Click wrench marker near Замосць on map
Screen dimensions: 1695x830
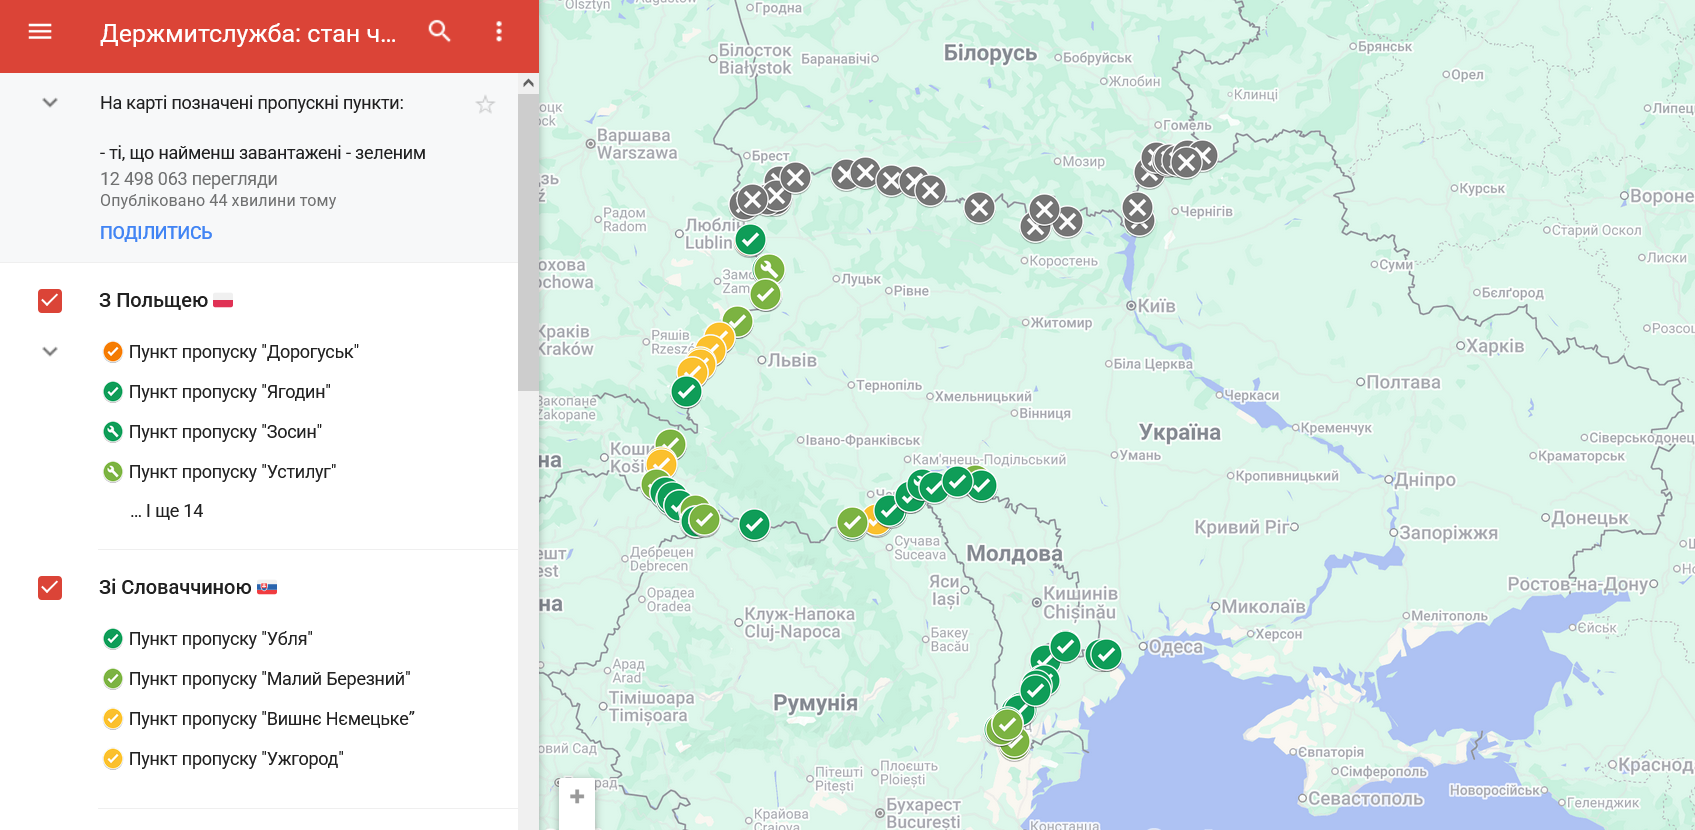tap(769, 269)
